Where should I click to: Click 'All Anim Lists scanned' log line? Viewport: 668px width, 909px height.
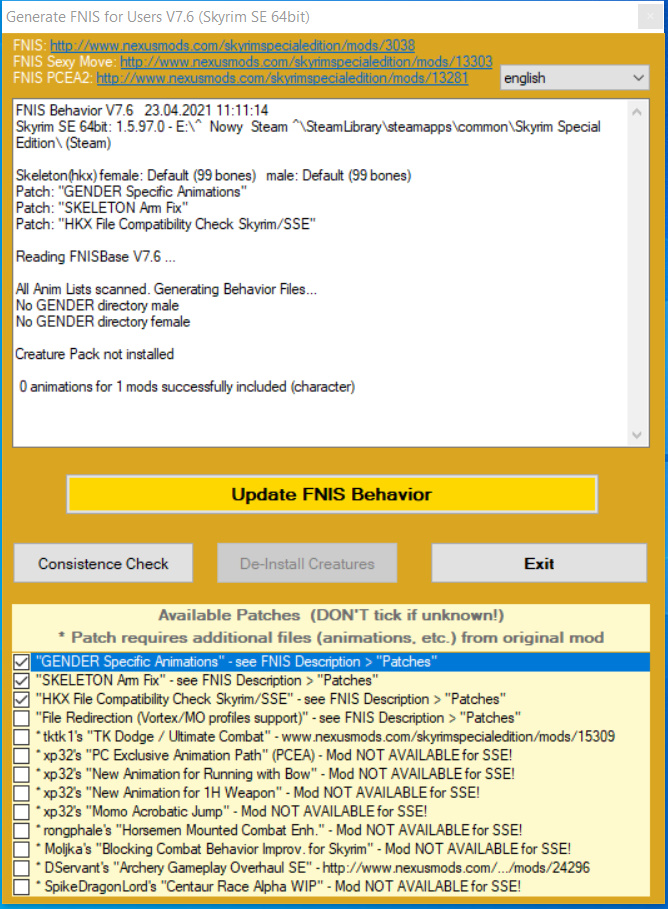pos(166,289)
